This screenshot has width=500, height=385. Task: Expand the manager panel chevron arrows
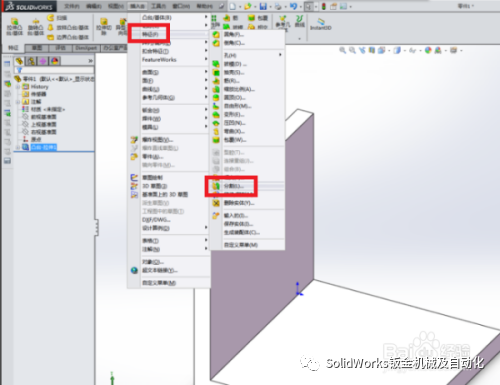tap(90, 61)
